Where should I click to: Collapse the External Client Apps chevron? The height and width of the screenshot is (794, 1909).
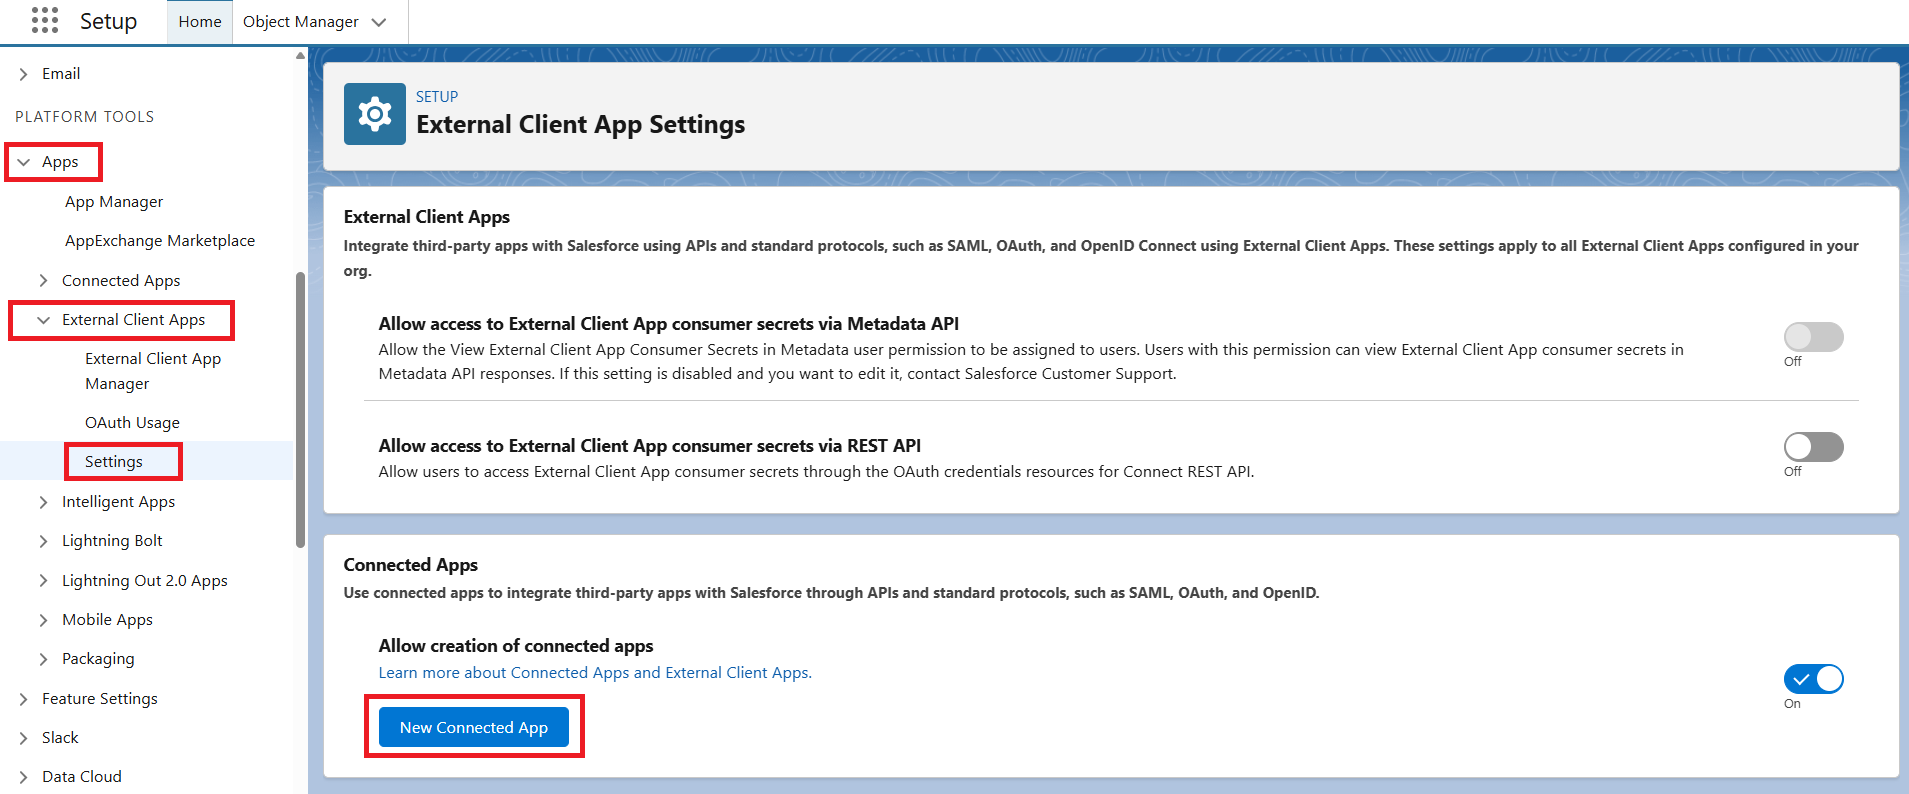[x=43, y=320]
